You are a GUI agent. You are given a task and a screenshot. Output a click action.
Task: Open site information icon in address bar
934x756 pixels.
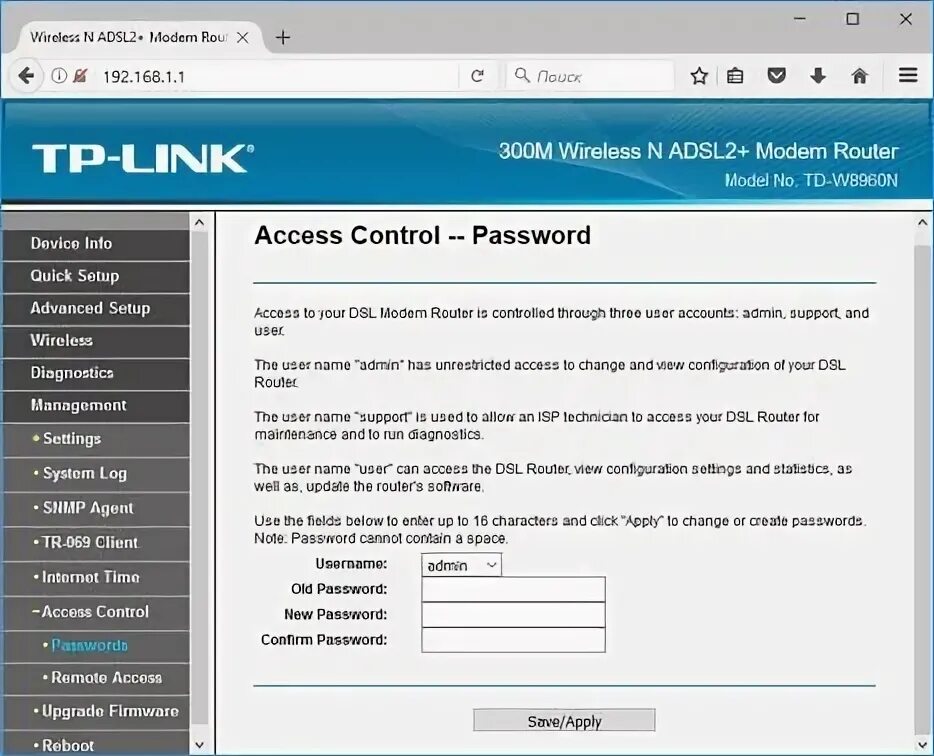tap(59, 76)
